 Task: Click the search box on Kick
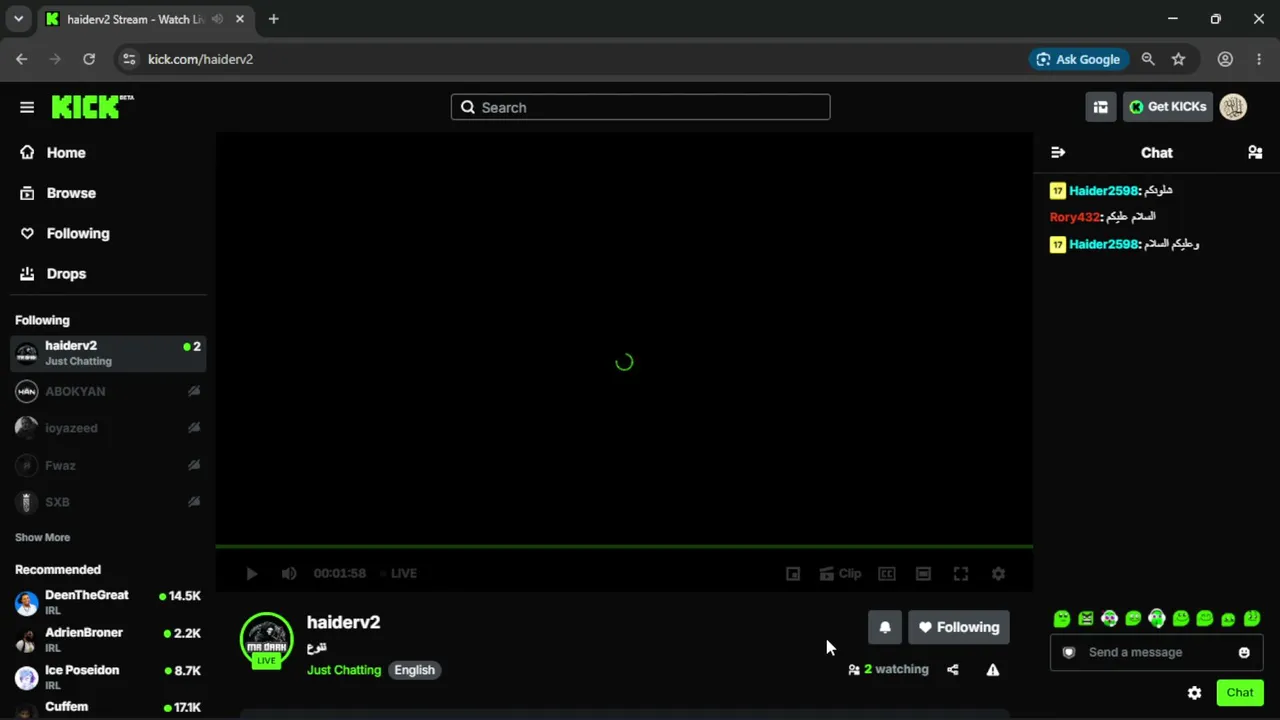640,107
